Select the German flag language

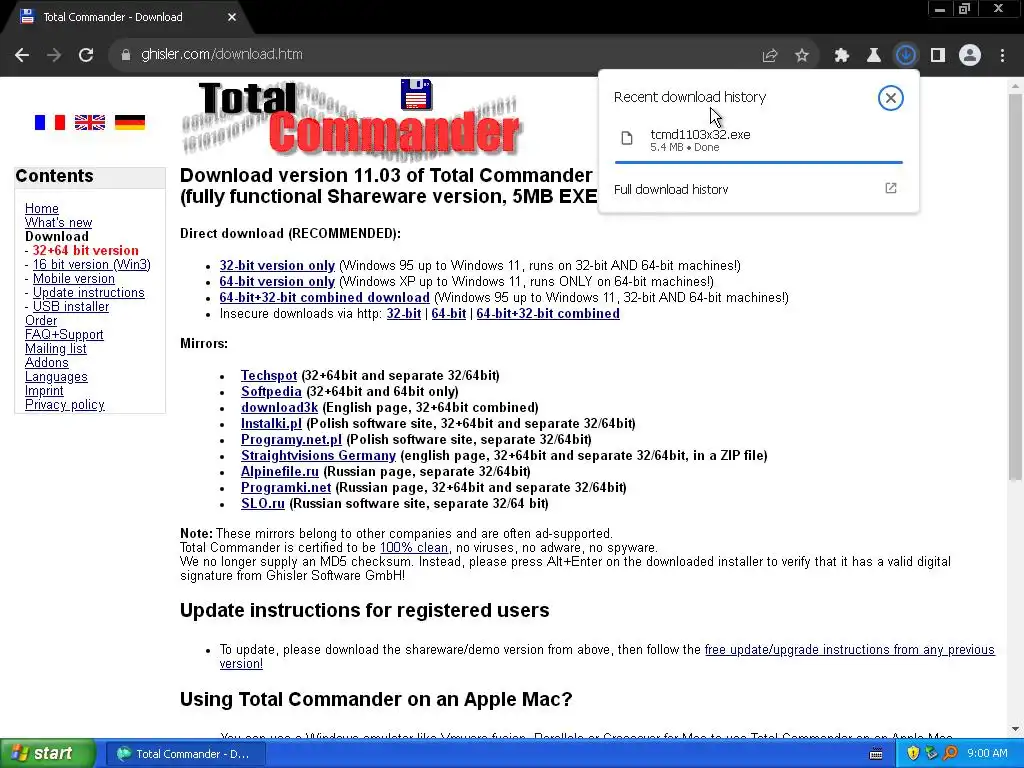point(130,122)
